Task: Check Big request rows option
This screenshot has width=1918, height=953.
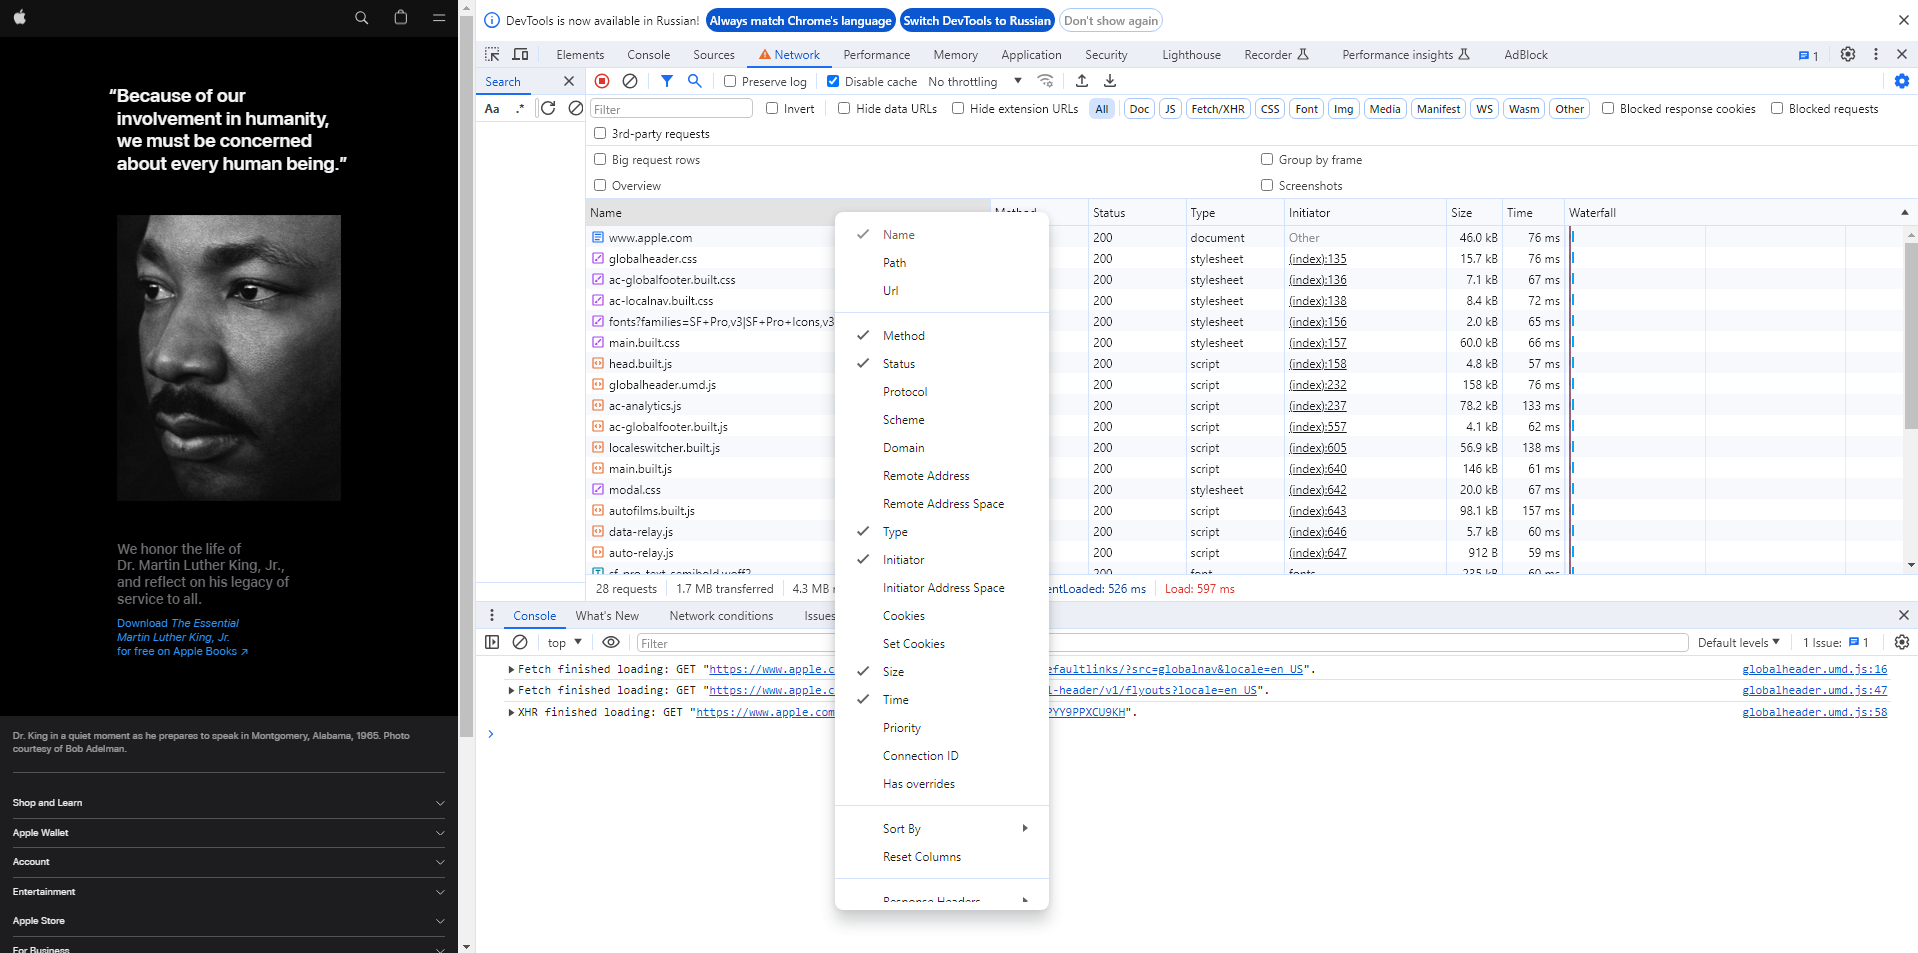Action: tap(600, 159)
